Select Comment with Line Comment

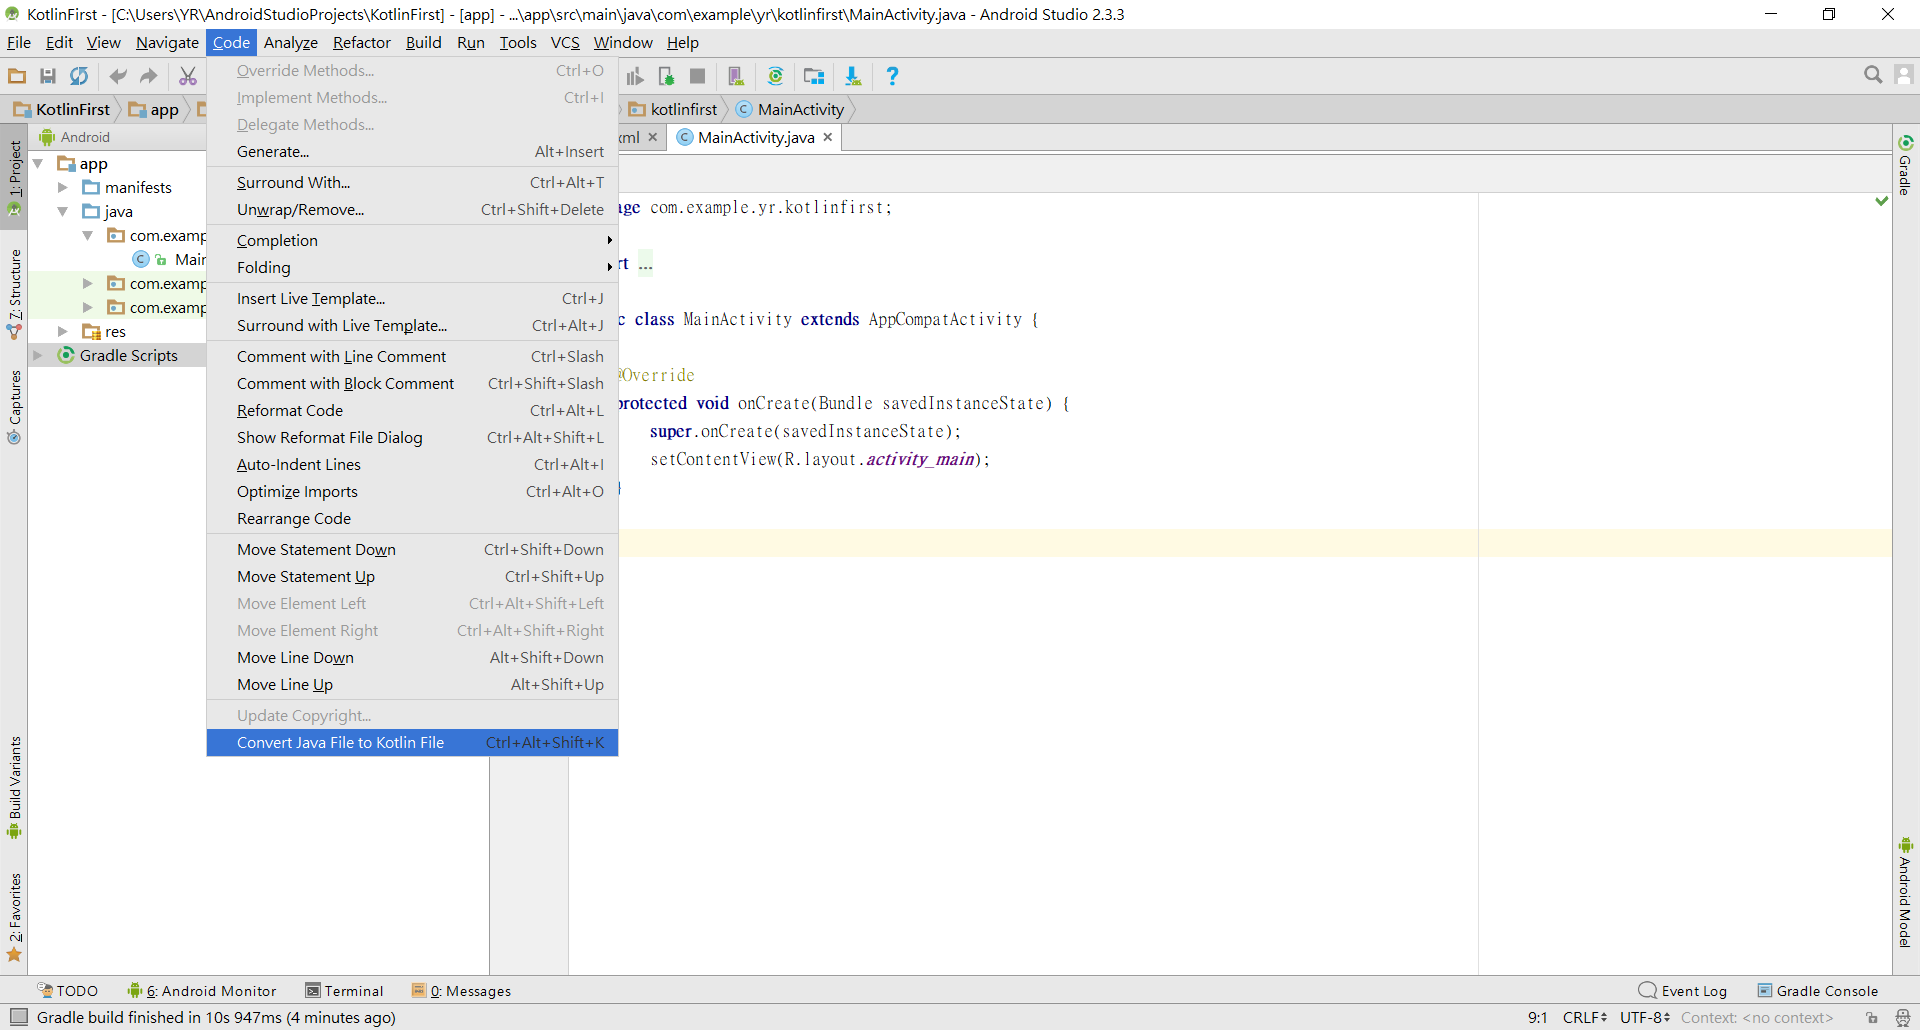[412, 356]
